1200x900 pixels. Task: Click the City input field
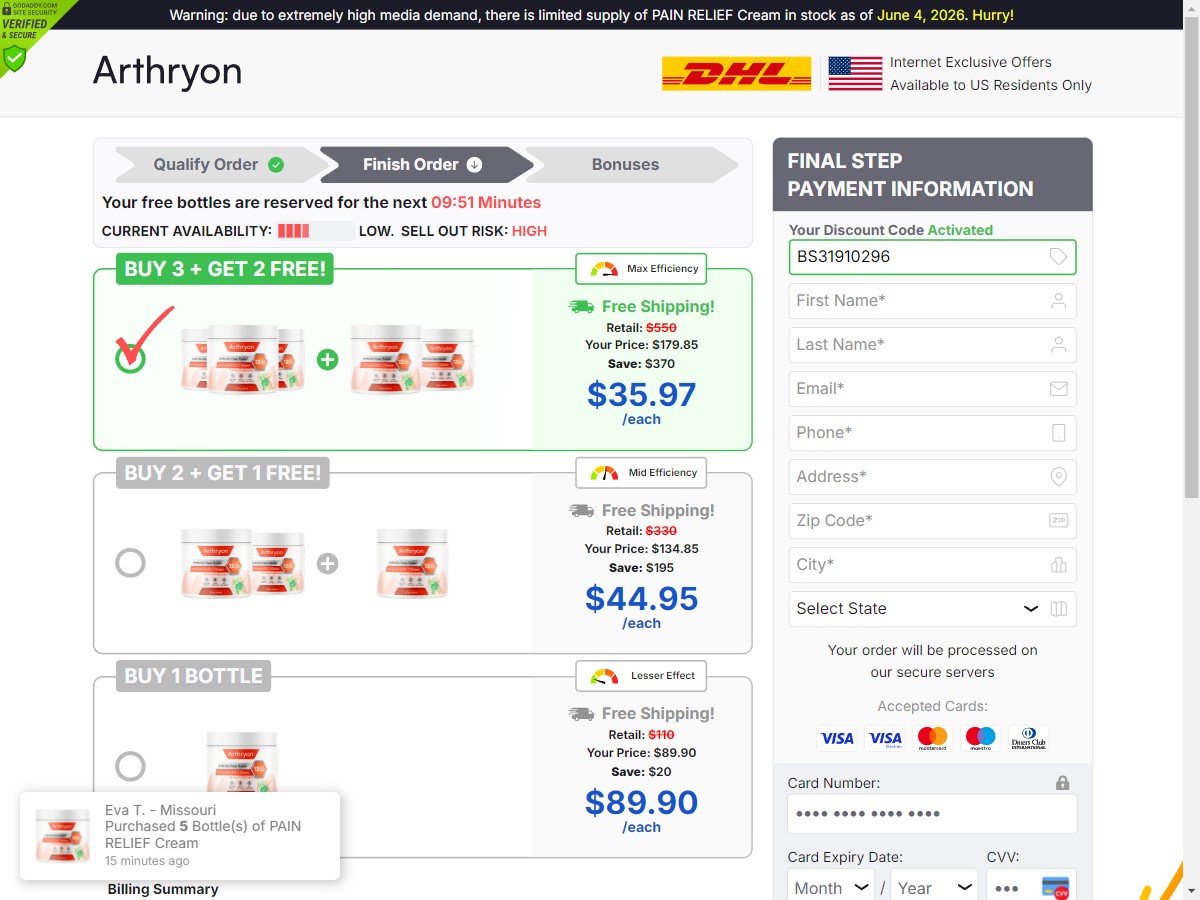932,565
